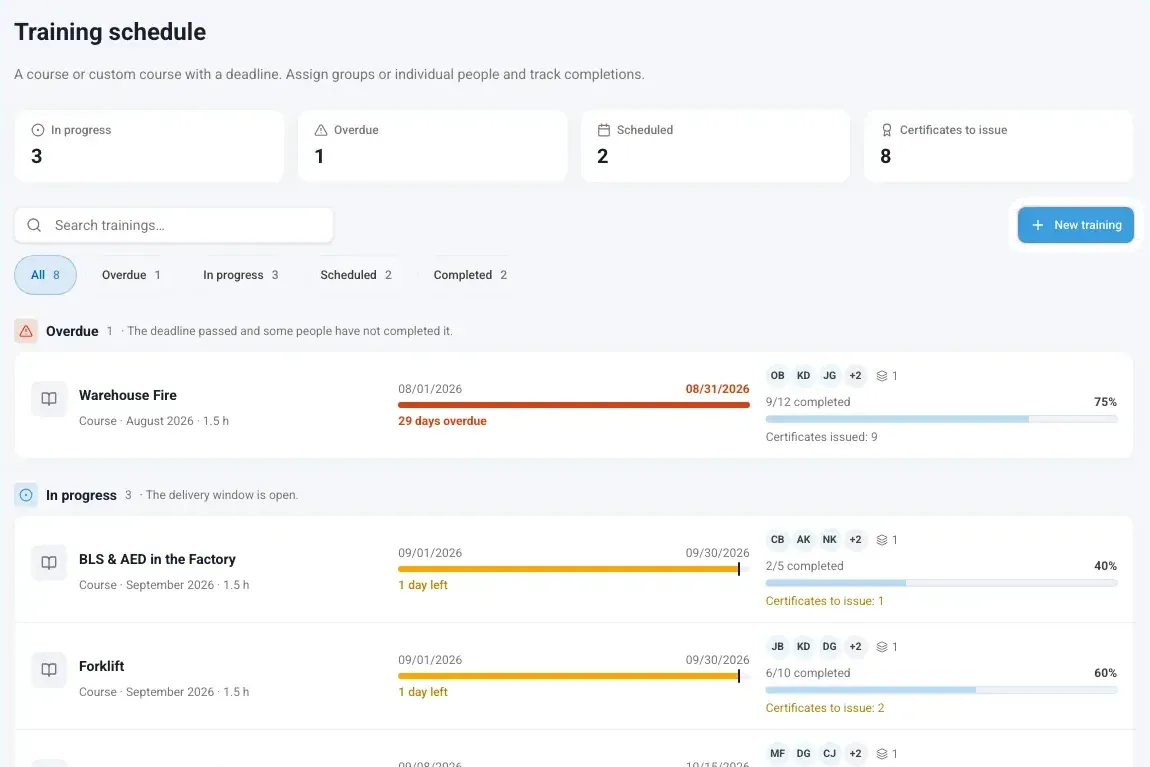
Task: Click the JG avatar in Warehouse Fire row
Action: point(829,375)
